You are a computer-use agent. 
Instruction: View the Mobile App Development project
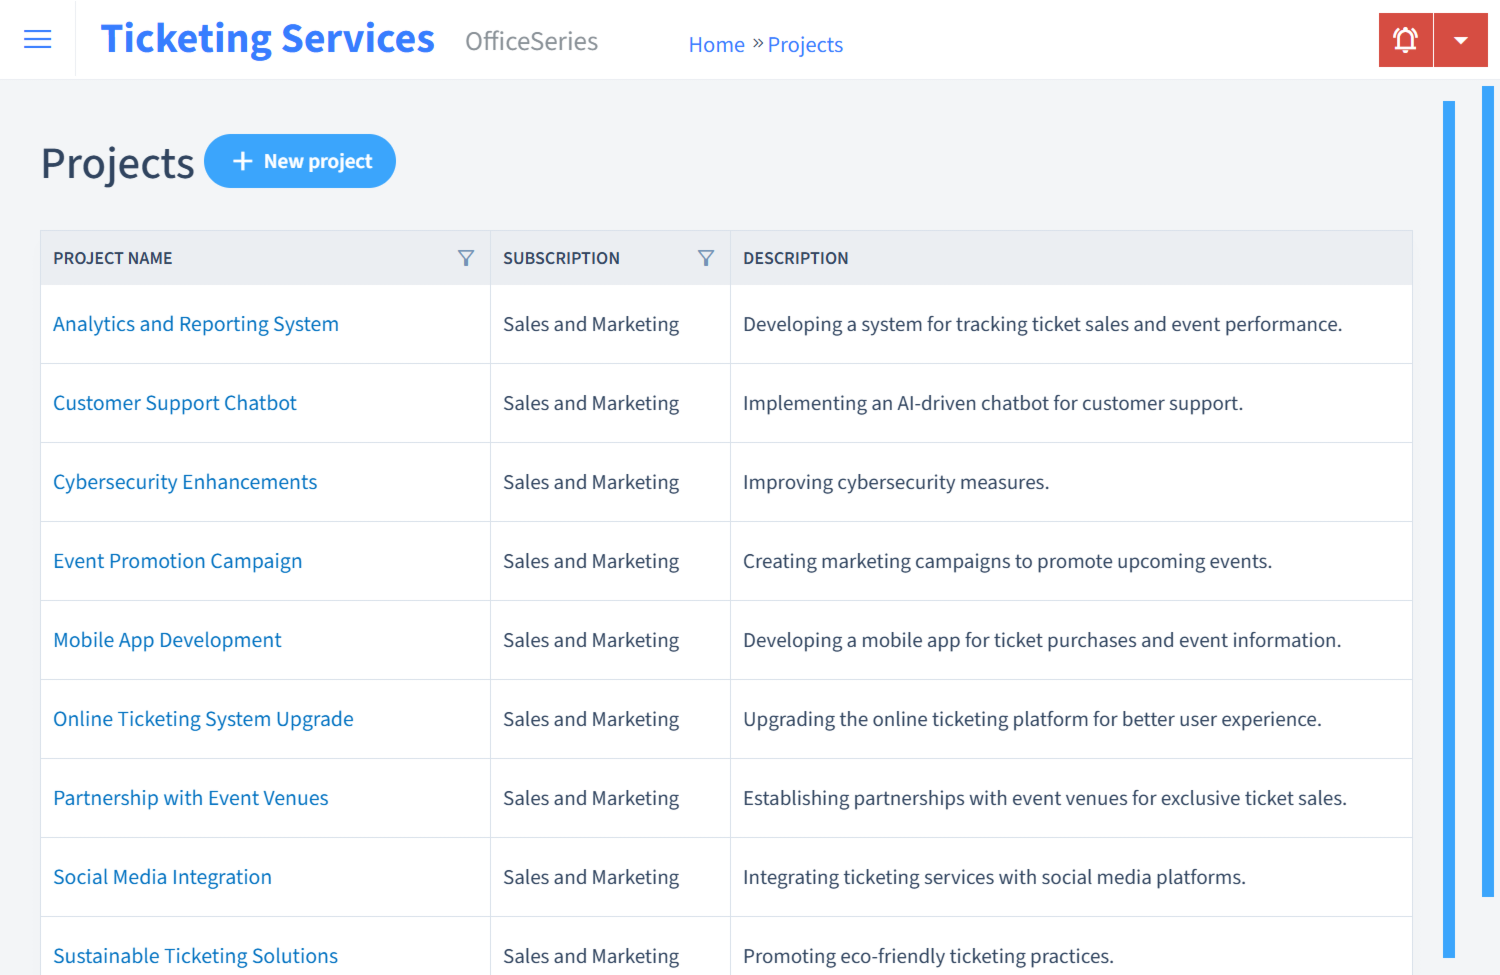point(167,640)
